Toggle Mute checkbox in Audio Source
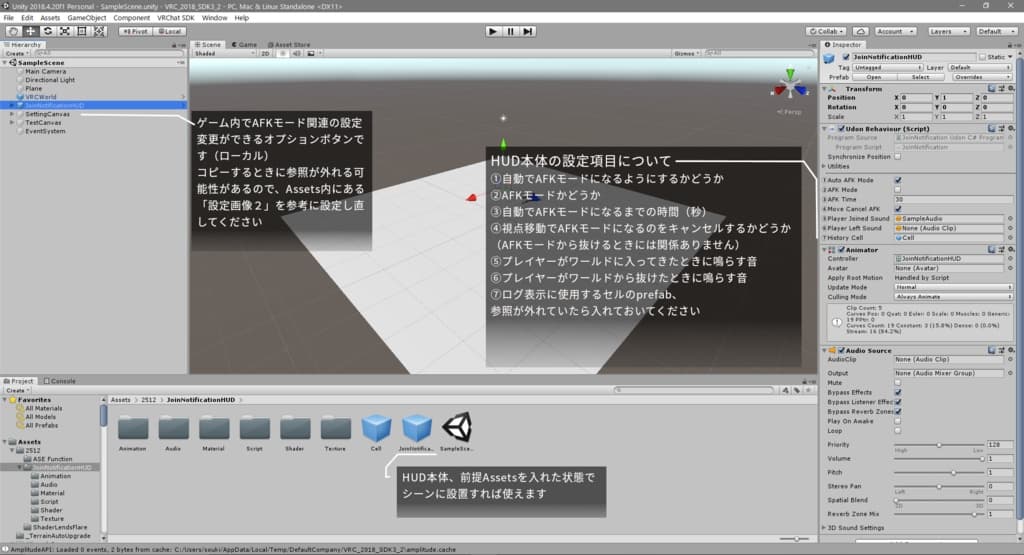This screenshot has height=555, width=1024. coord(898,383)
